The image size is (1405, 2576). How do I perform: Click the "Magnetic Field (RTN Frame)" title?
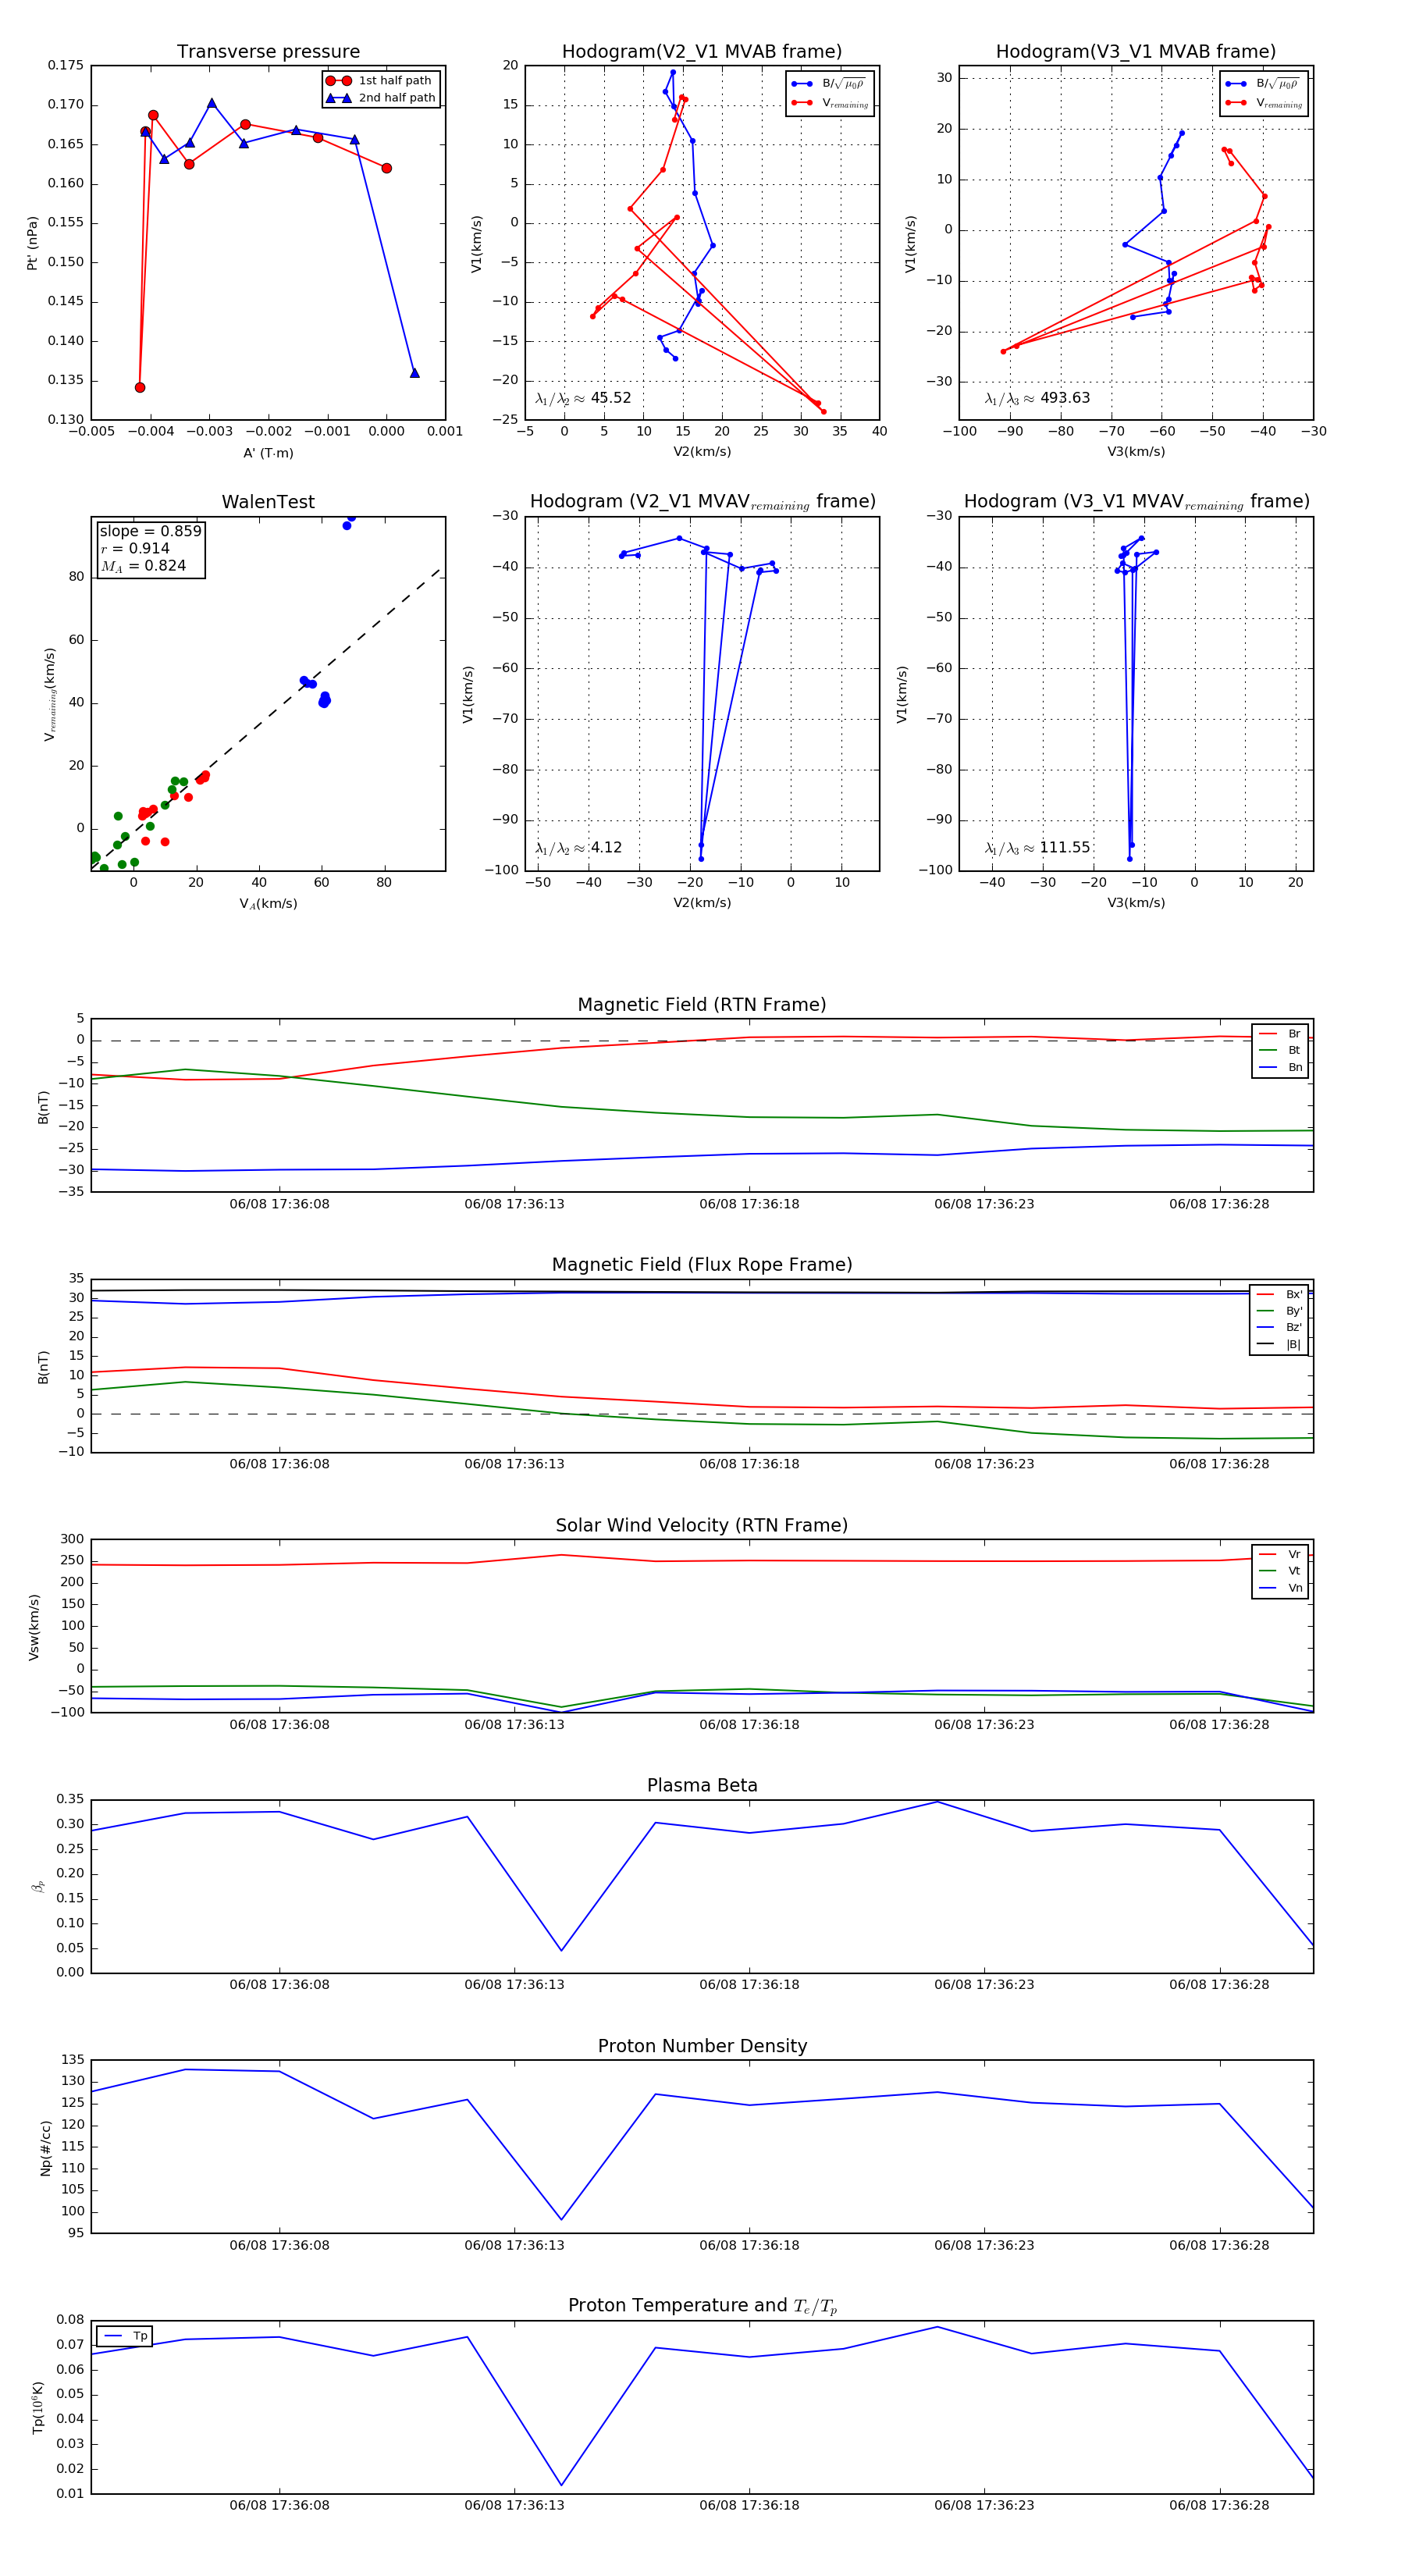(x=702, y=1005)
